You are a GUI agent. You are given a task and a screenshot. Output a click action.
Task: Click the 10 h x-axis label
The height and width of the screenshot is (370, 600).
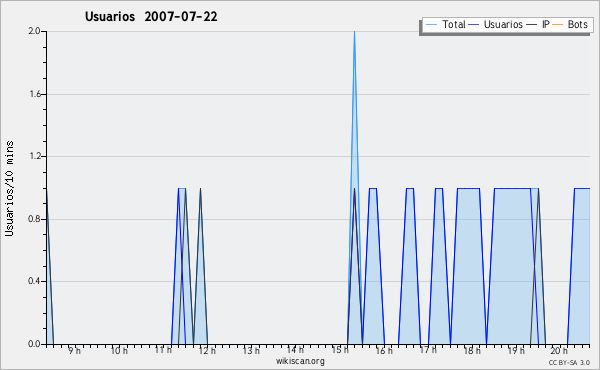point(119,350)
